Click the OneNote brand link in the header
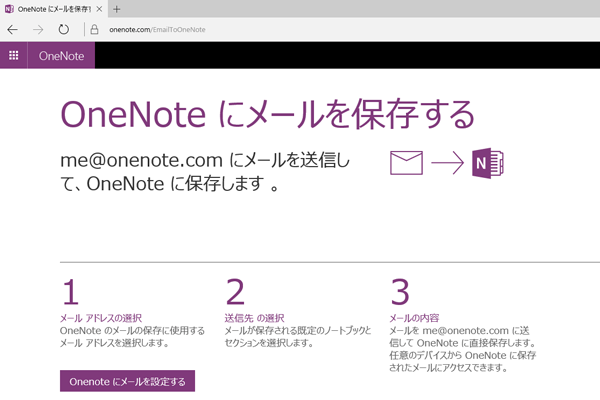Viewport: 600px width, 400px height. (61, 56)
